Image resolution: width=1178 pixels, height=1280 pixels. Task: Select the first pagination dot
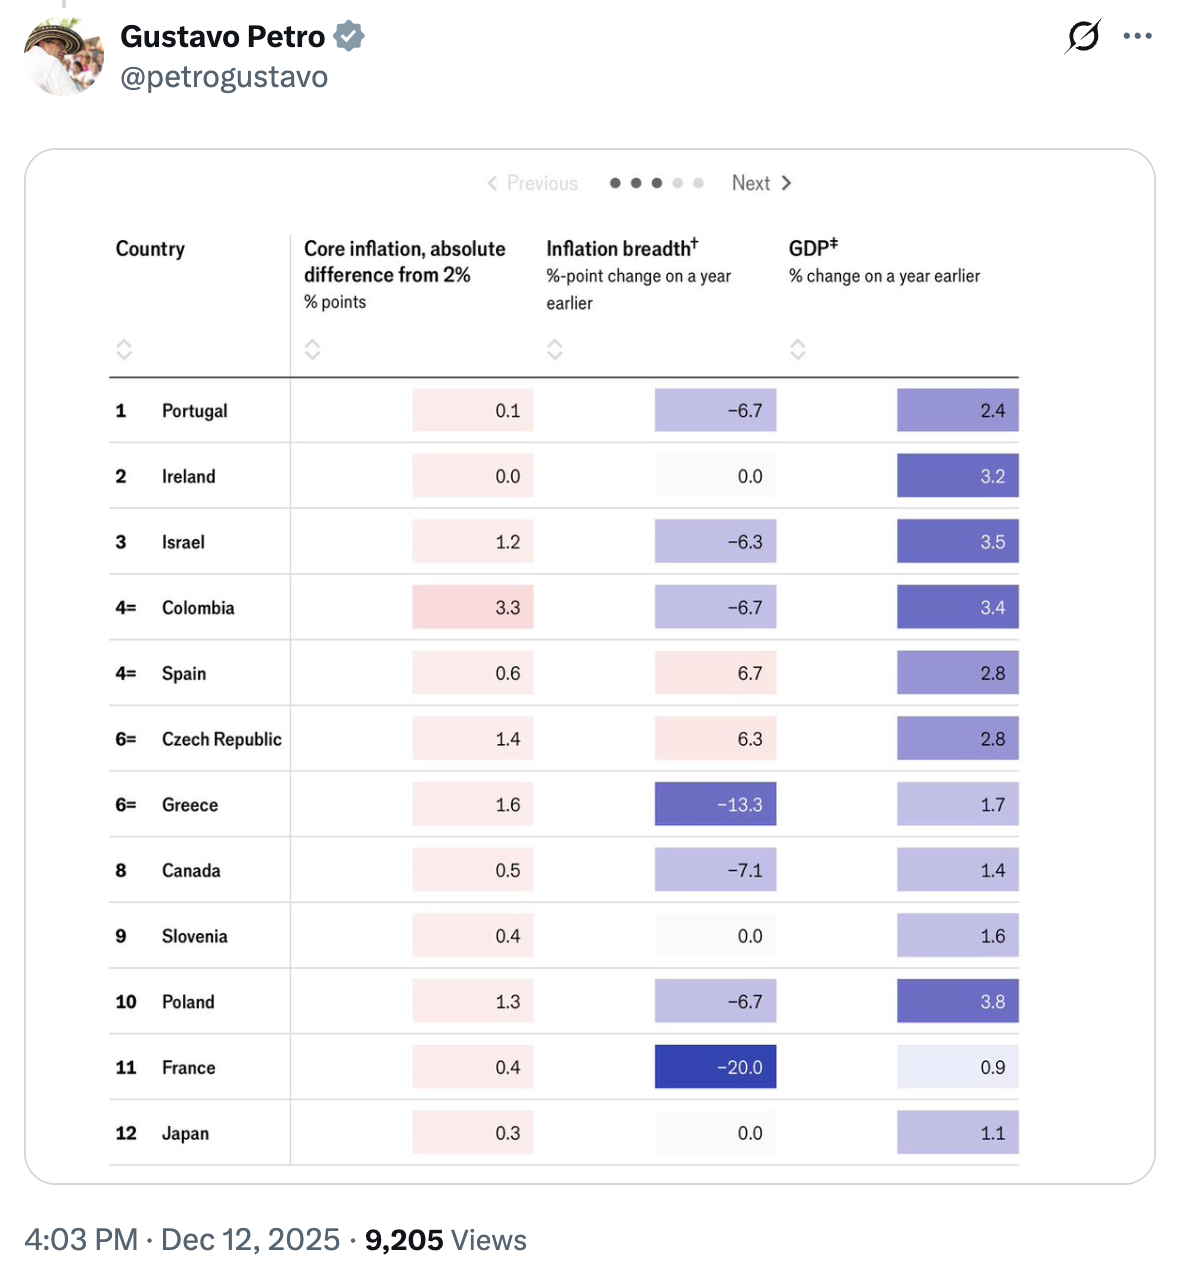[614, 183]
